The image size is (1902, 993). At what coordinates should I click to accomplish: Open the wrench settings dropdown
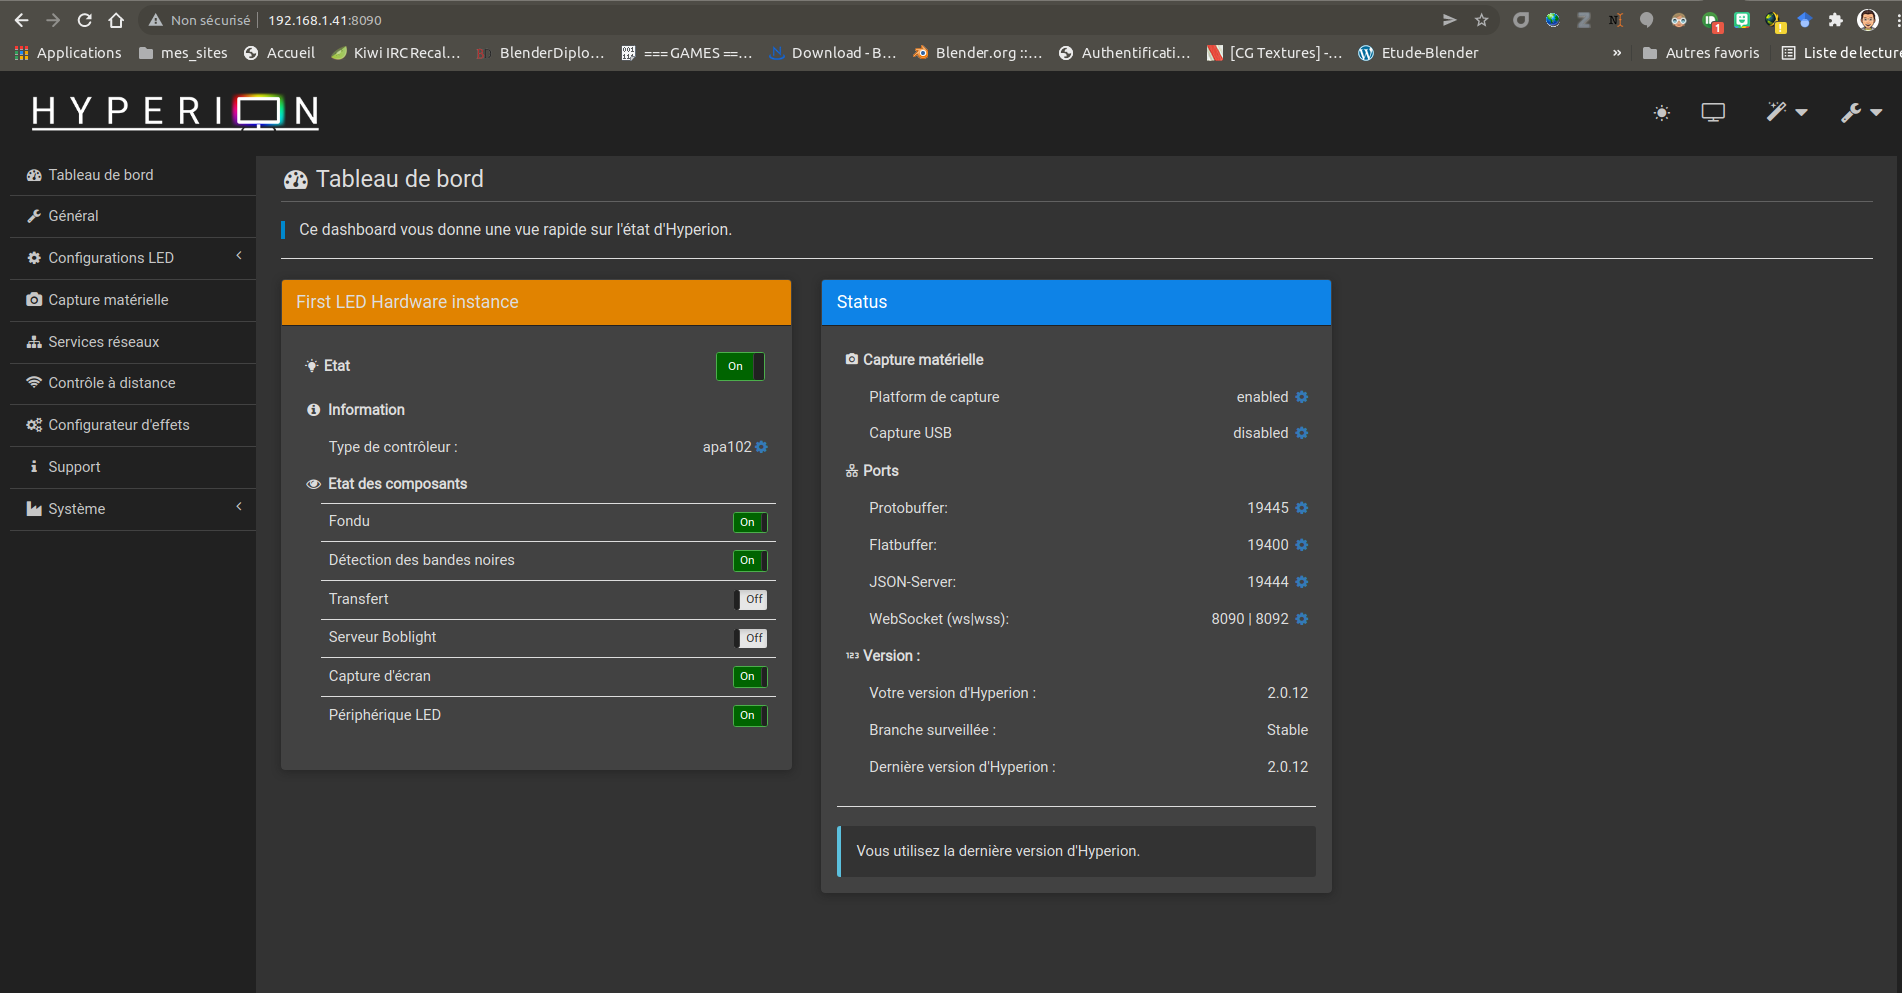coord(1861,112)
